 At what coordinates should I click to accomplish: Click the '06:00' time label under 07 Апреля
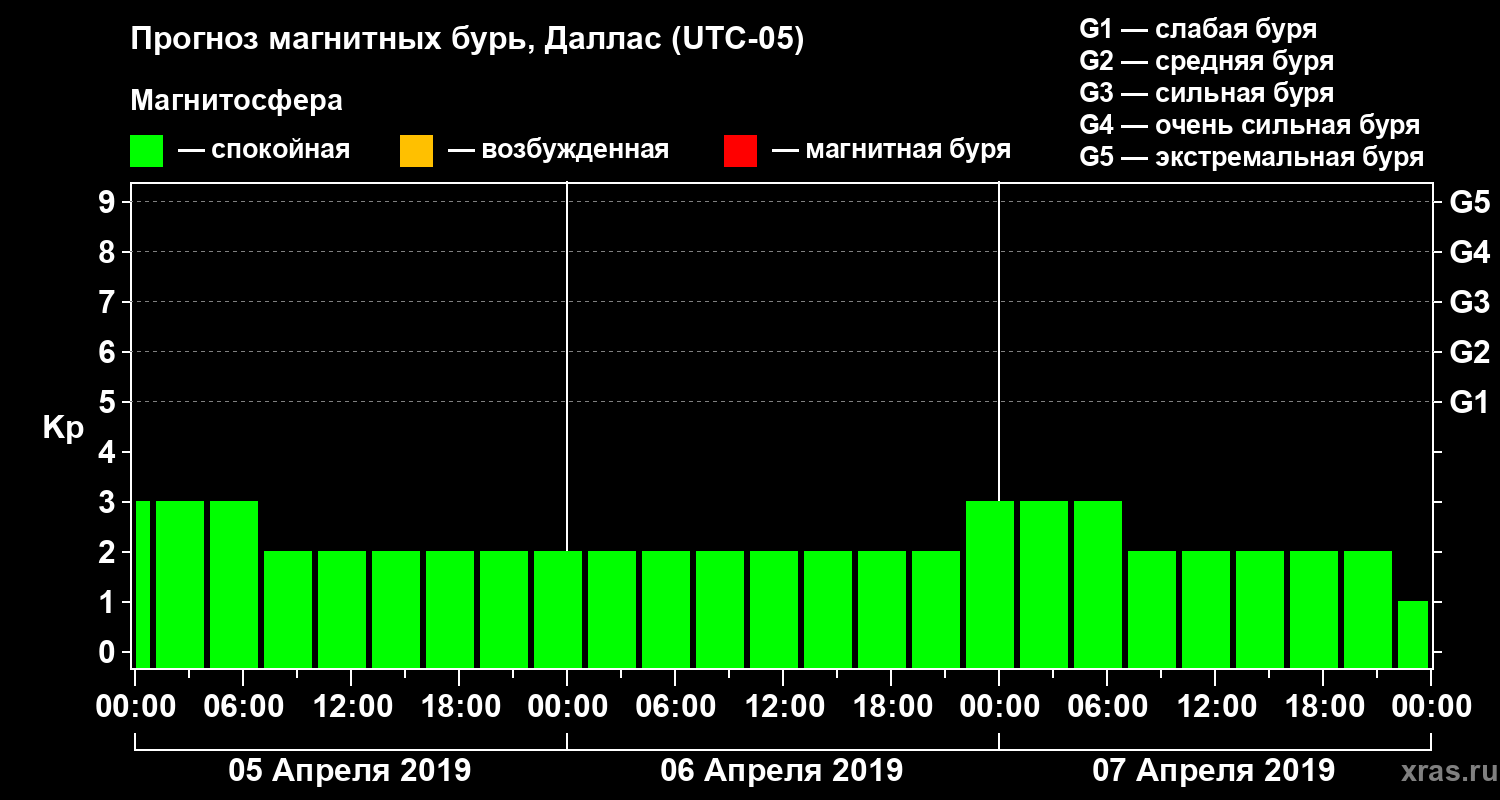1107,706
